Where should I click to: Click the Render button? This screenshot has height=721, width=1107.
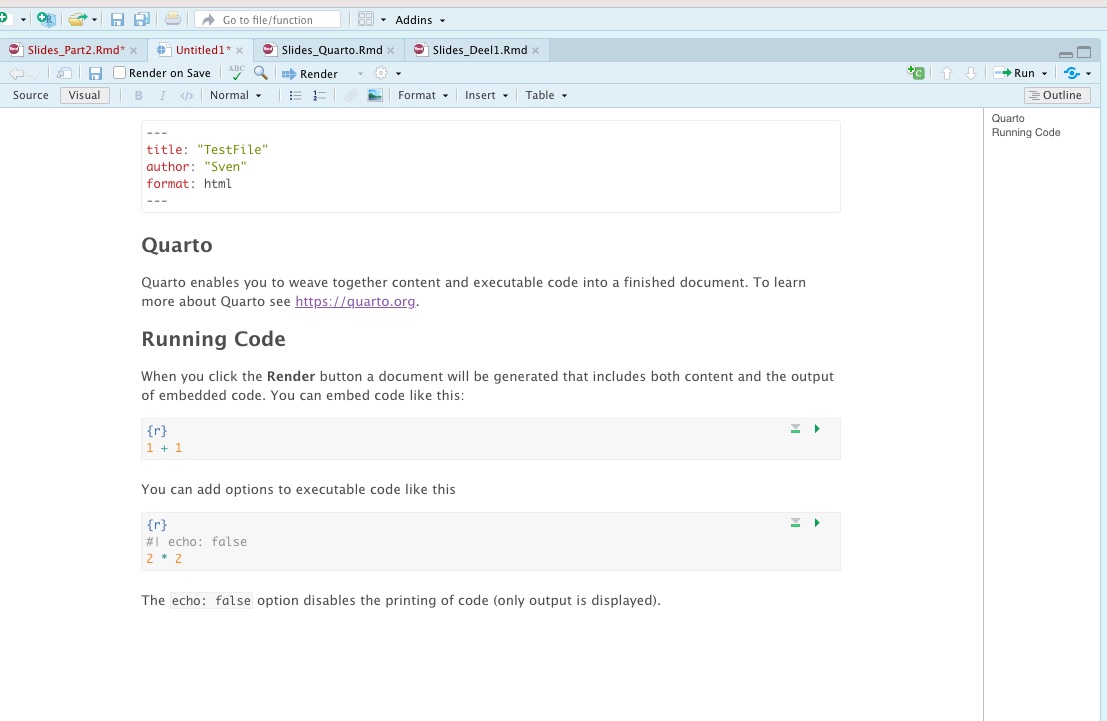(x=310, y=73)
